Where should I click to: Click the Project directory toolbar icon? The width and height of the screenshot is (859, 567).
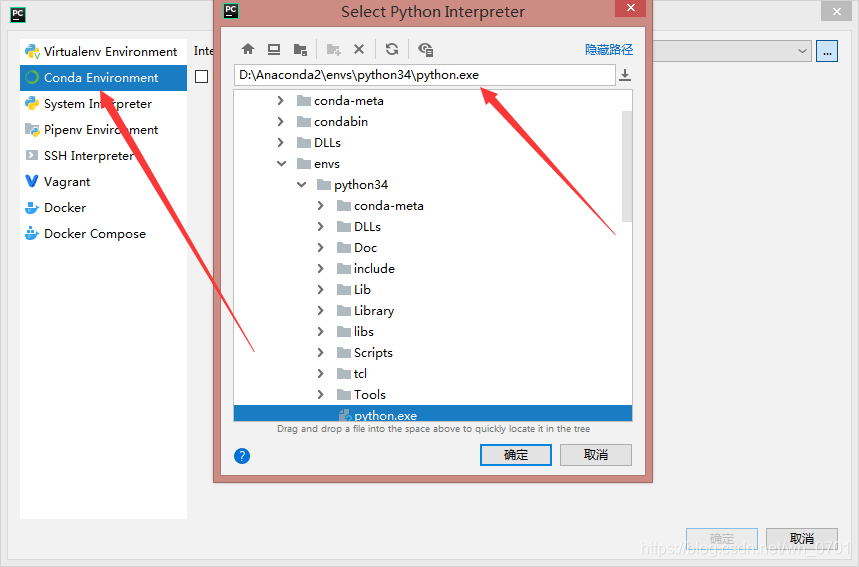click(x=300, y=49)
